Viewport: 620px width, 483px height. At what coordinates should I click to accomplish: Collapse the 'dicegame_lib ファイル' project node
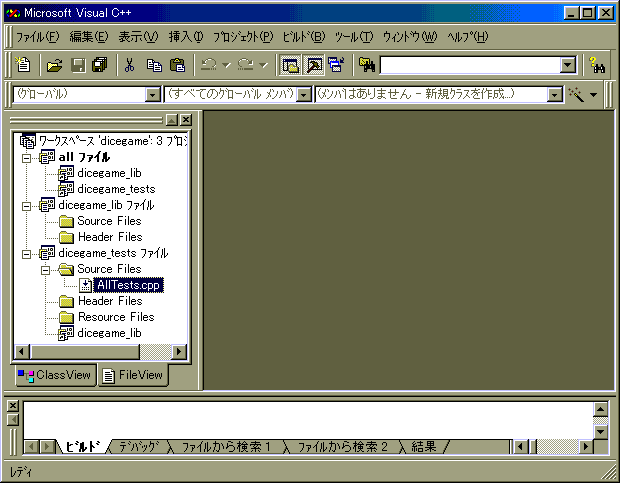point(26,206)
